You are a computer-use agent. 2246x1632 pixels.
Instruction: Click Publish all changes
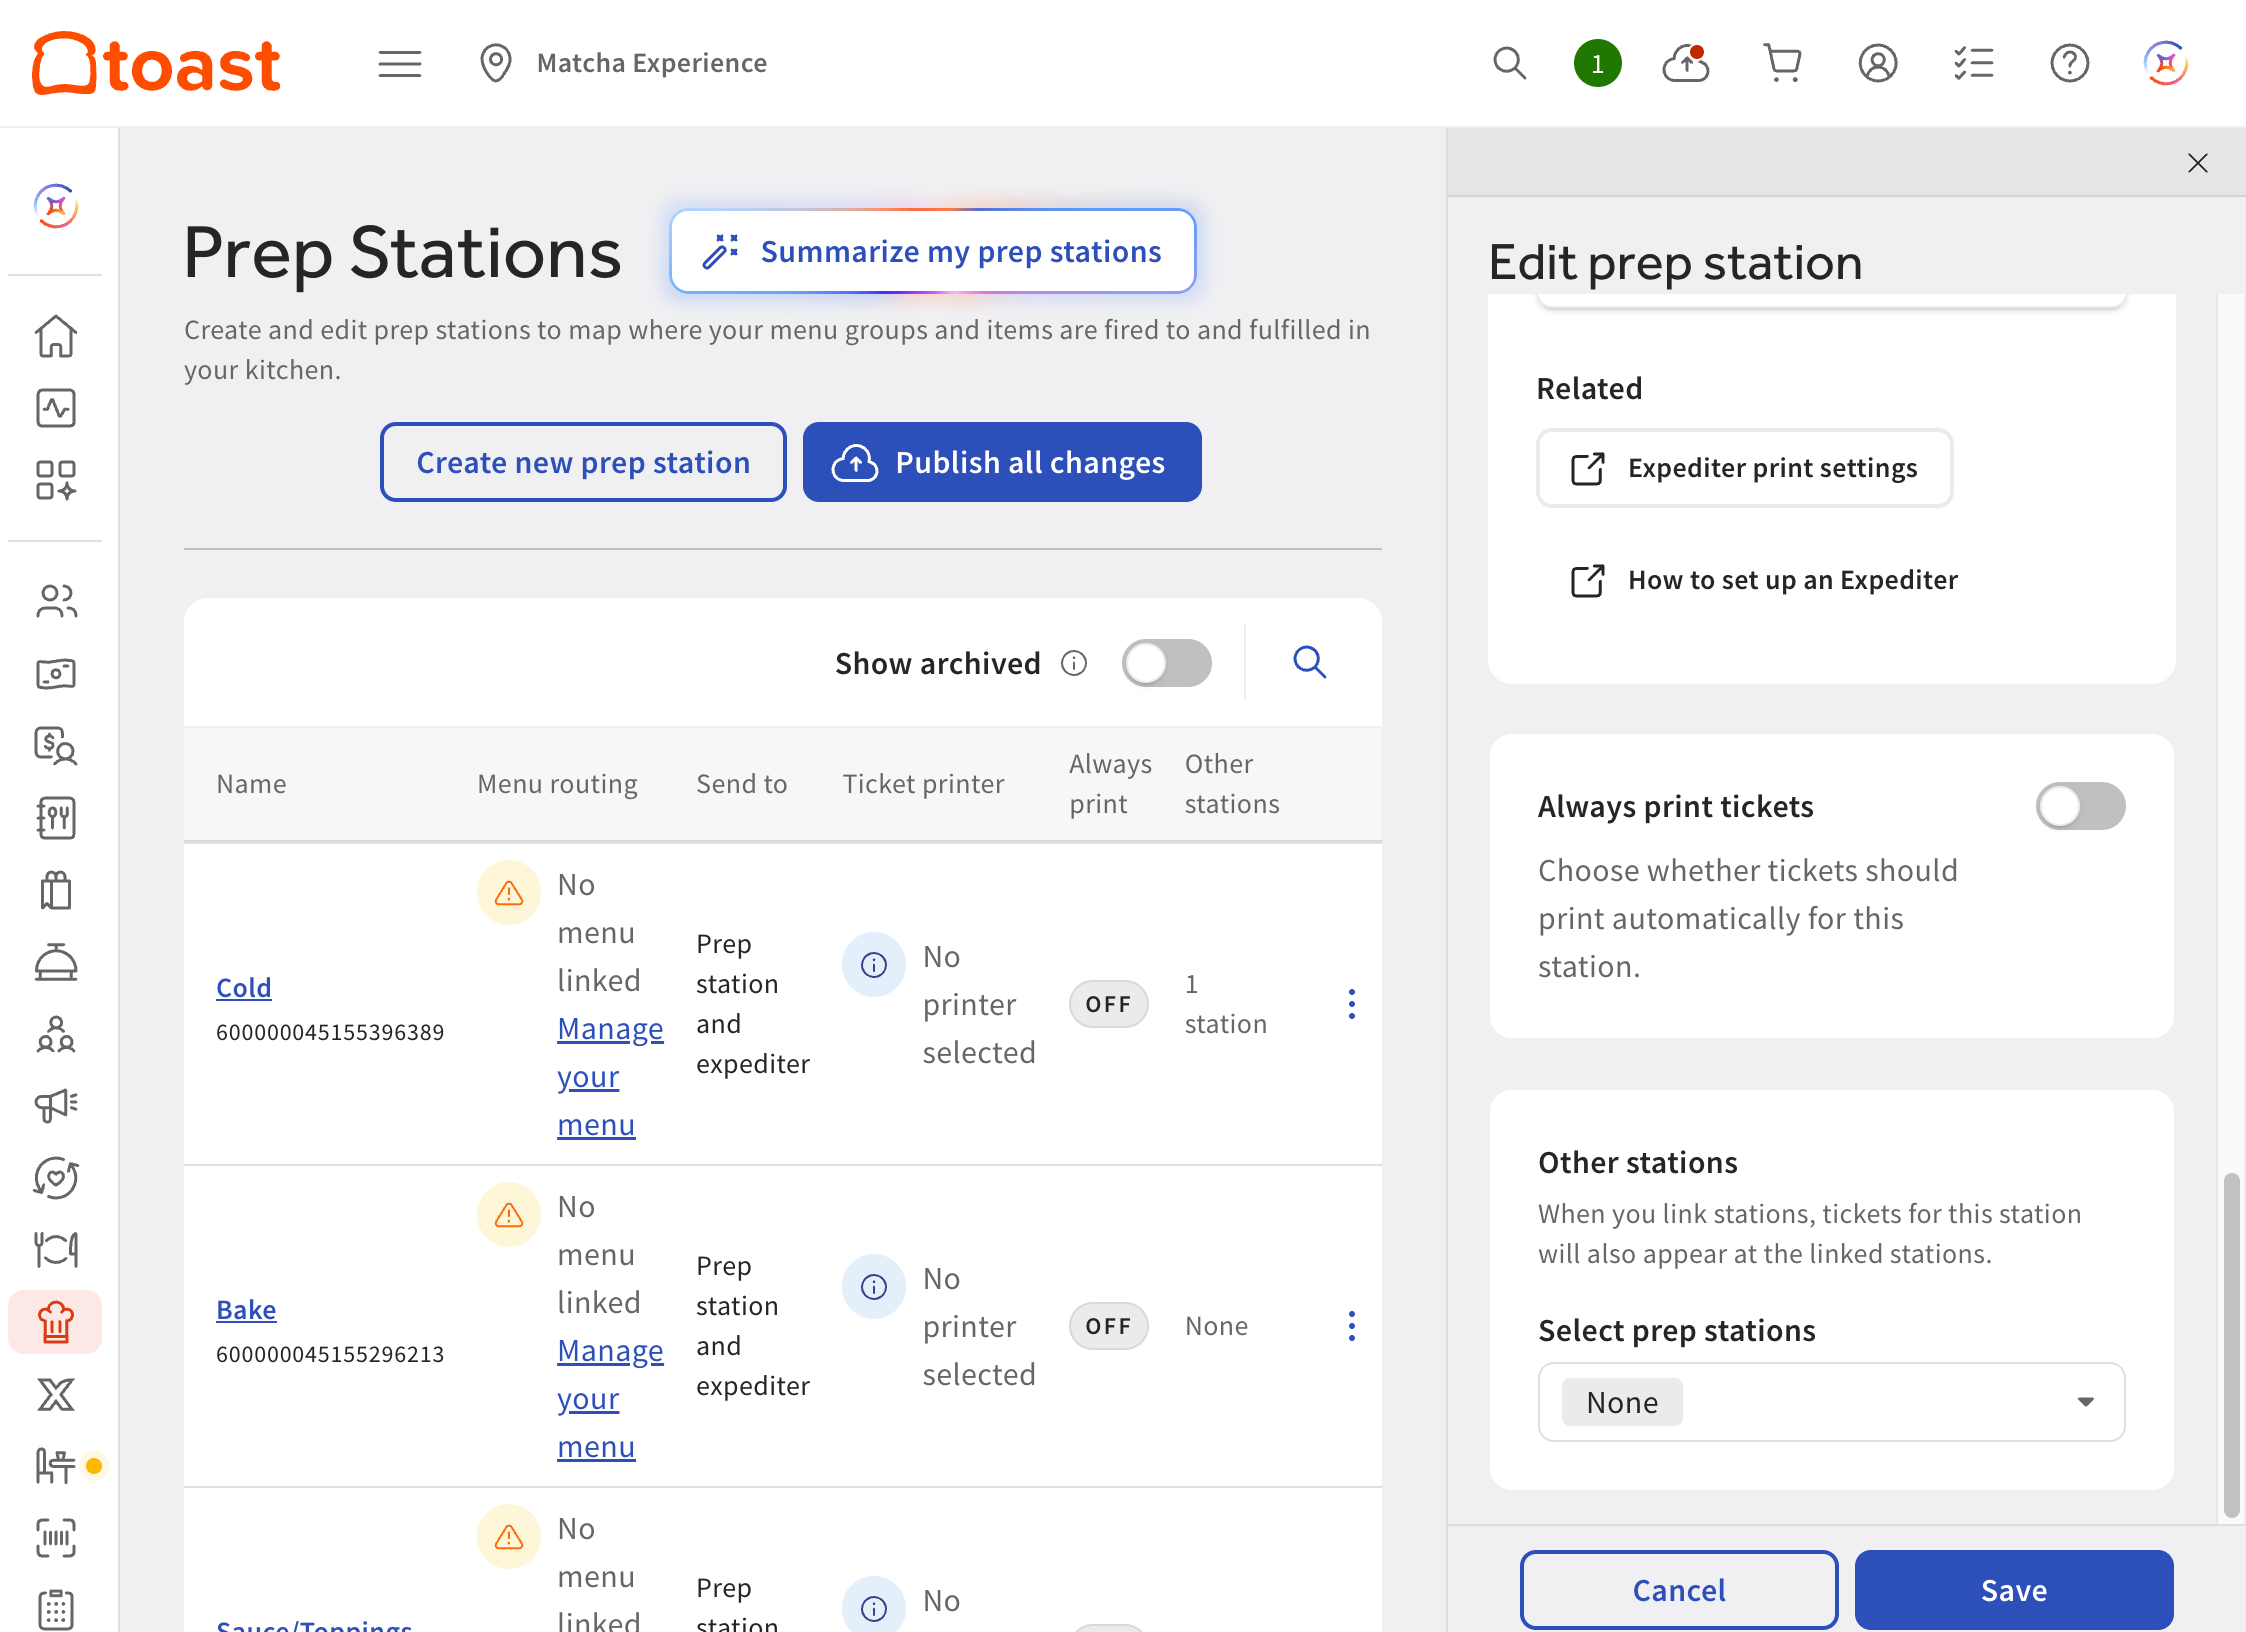(x=1002, y=462)
